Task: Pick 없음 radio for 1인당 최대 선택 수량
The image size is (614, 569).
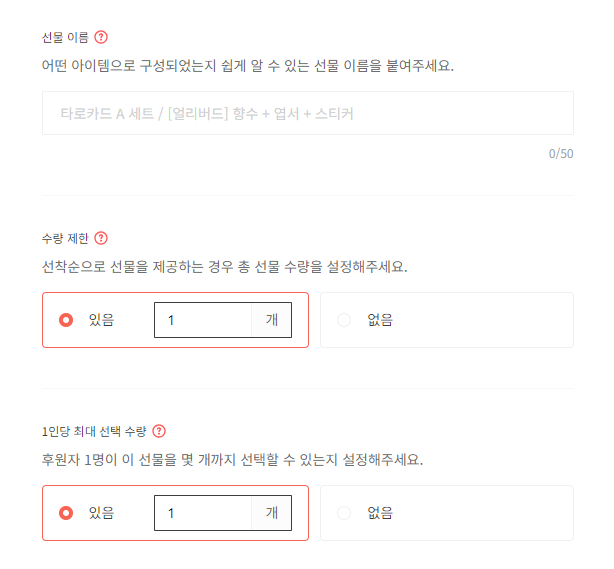Action: pos(345,513)
